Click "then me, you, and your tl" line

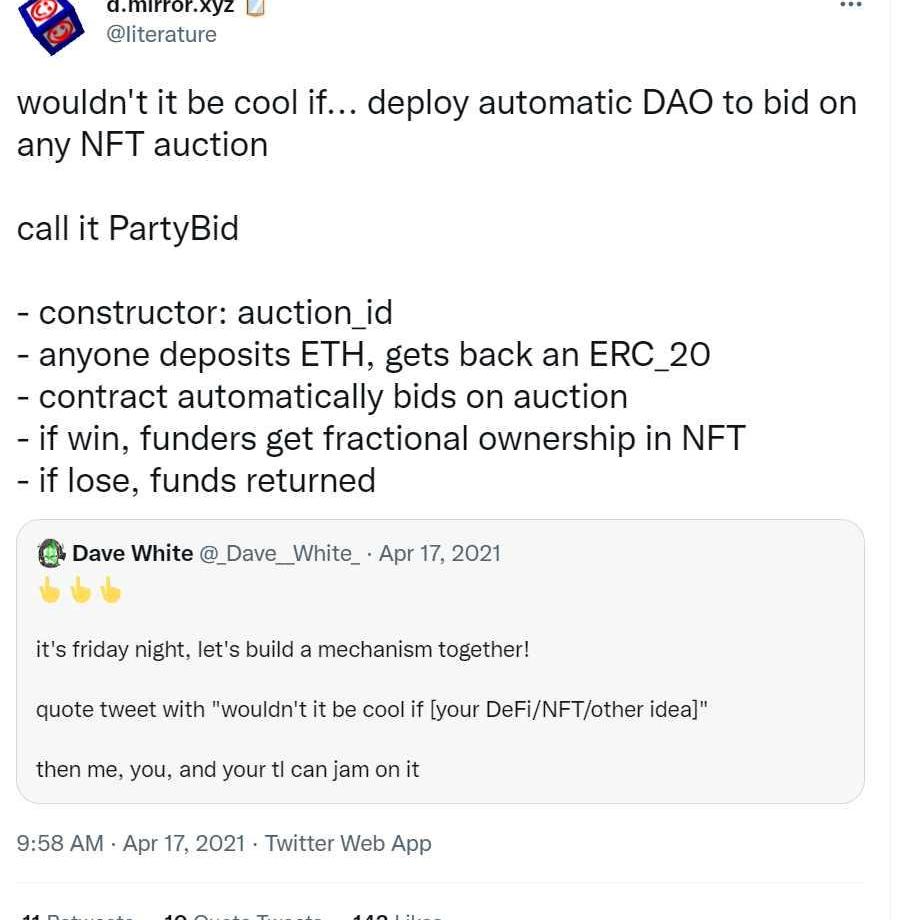pyautogui.click(x=227, y=770)
